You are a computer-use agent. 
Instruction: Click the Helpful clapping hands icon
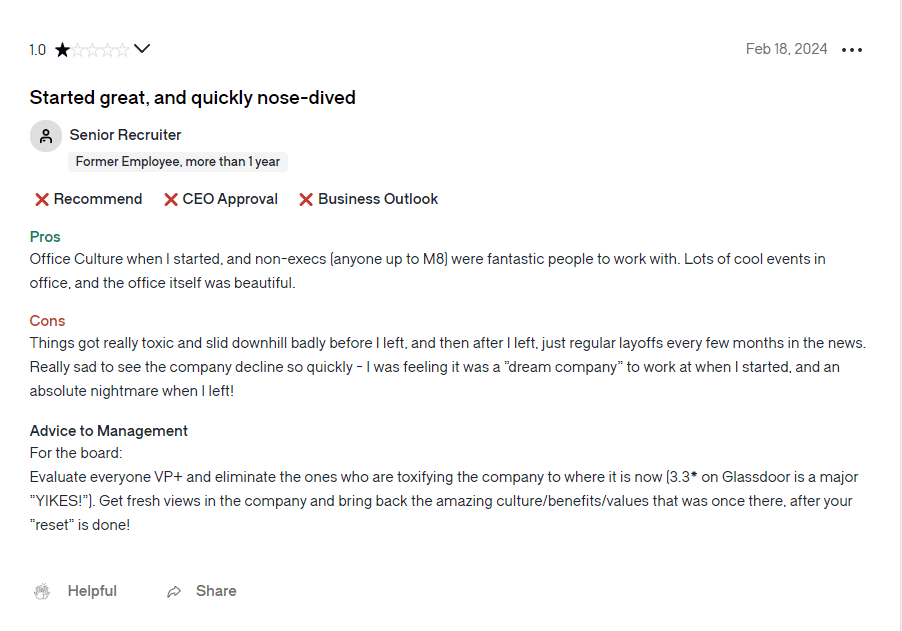(42, 591)
